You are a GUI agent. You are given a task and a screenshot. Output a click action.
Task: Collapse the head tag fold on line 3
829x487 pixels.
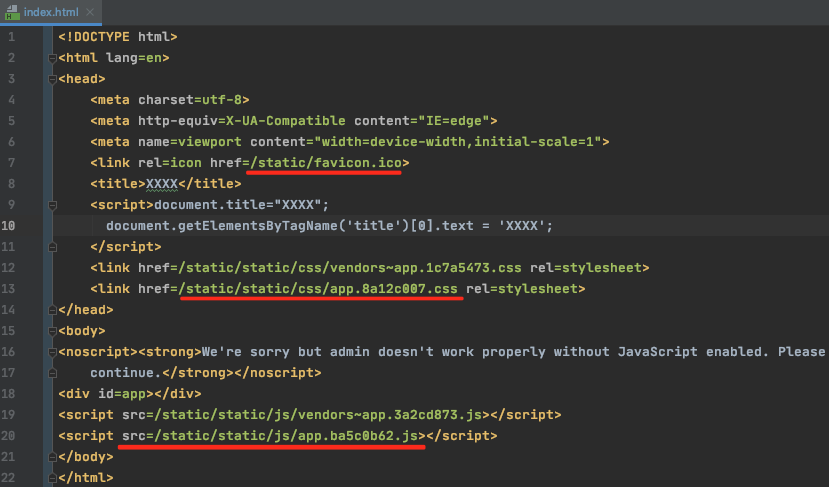52,79
